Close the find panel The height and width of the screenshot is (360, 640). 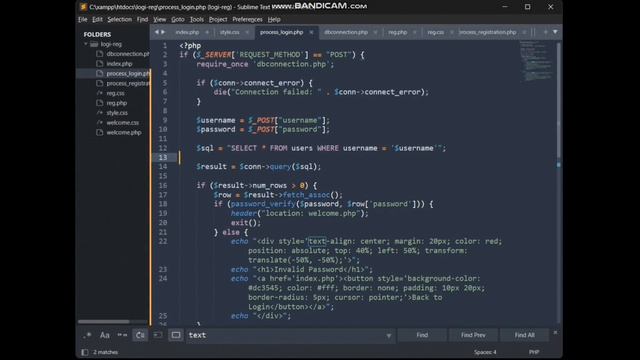[555, 333]
